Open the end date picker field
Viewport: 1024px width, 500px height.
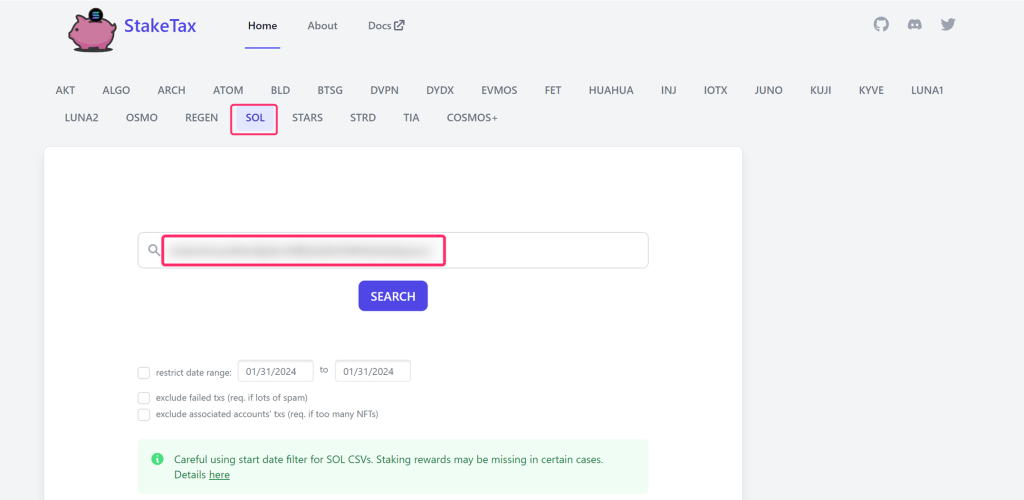click(372, 371)
